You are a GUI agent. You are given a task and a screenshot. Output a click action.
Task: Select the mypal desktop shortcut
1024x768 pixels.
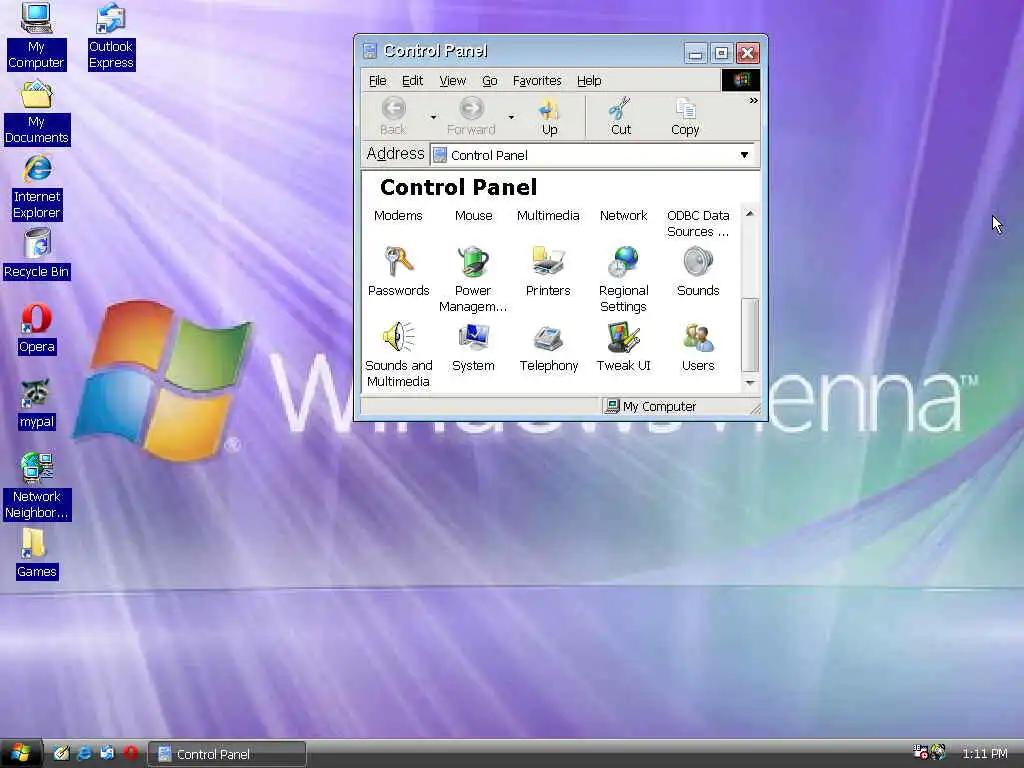[37, 404]
